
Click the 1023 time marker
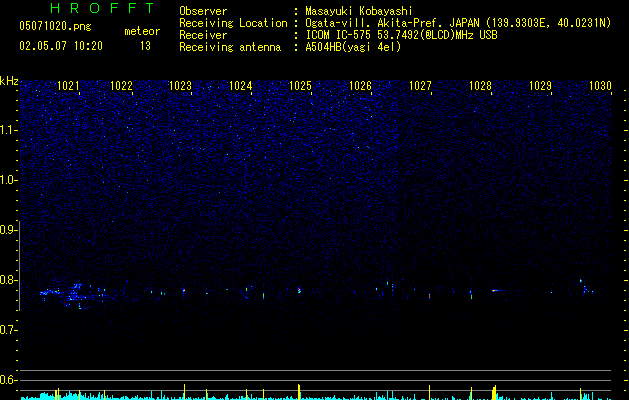pos(181,86)
